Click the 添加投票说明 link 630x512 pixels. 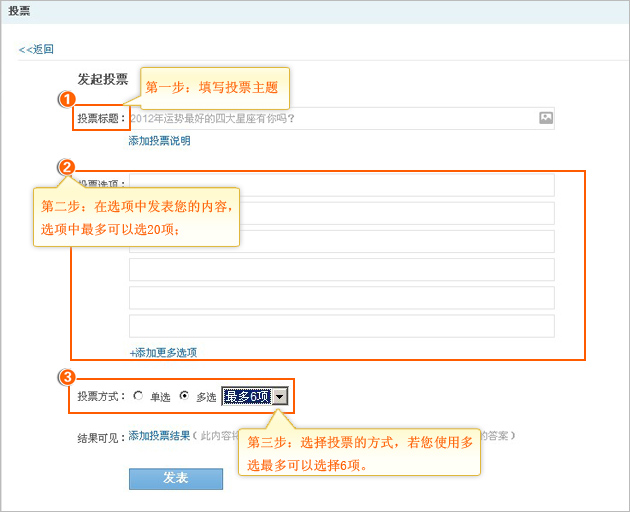pos(159,141)
